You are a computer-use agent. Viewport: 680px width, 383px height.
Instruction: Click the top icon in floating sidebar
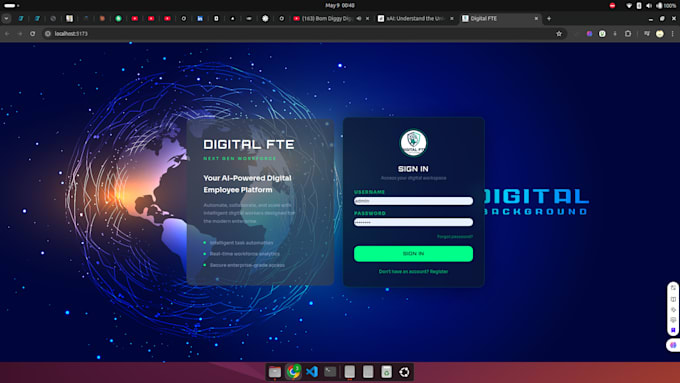[673, 288]
